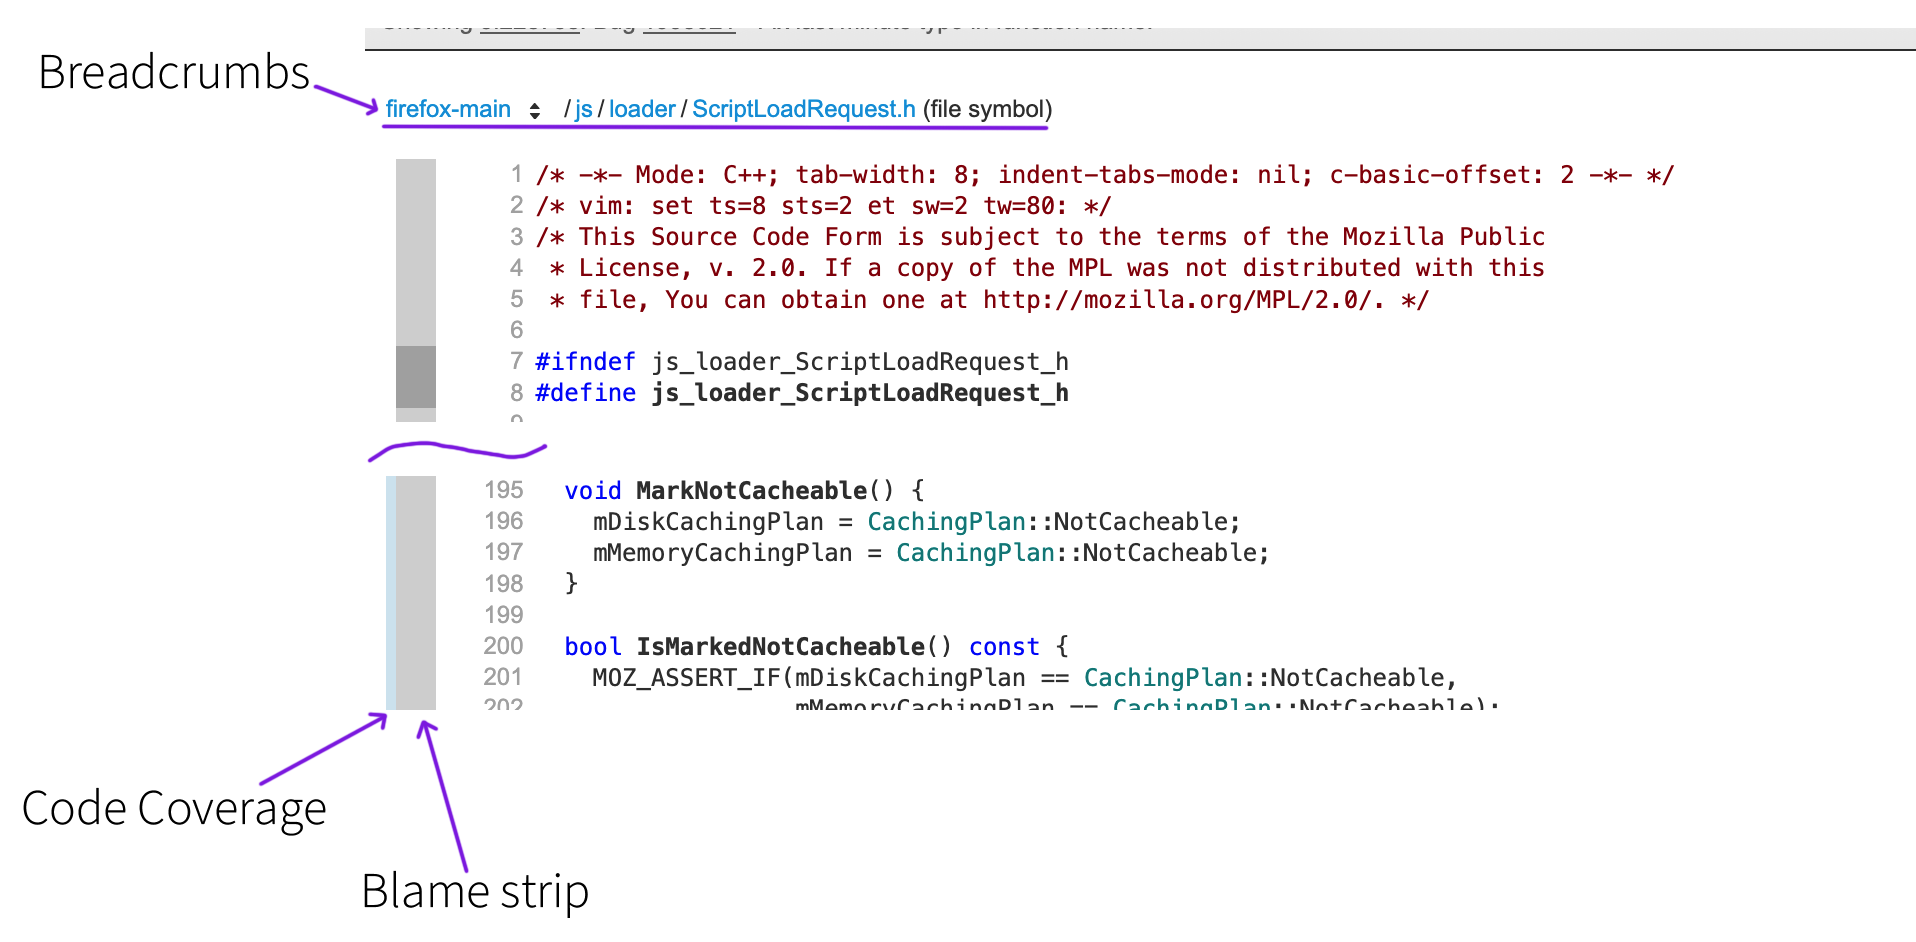
Task: Click line number 195
Action: (x=504, y=490)
